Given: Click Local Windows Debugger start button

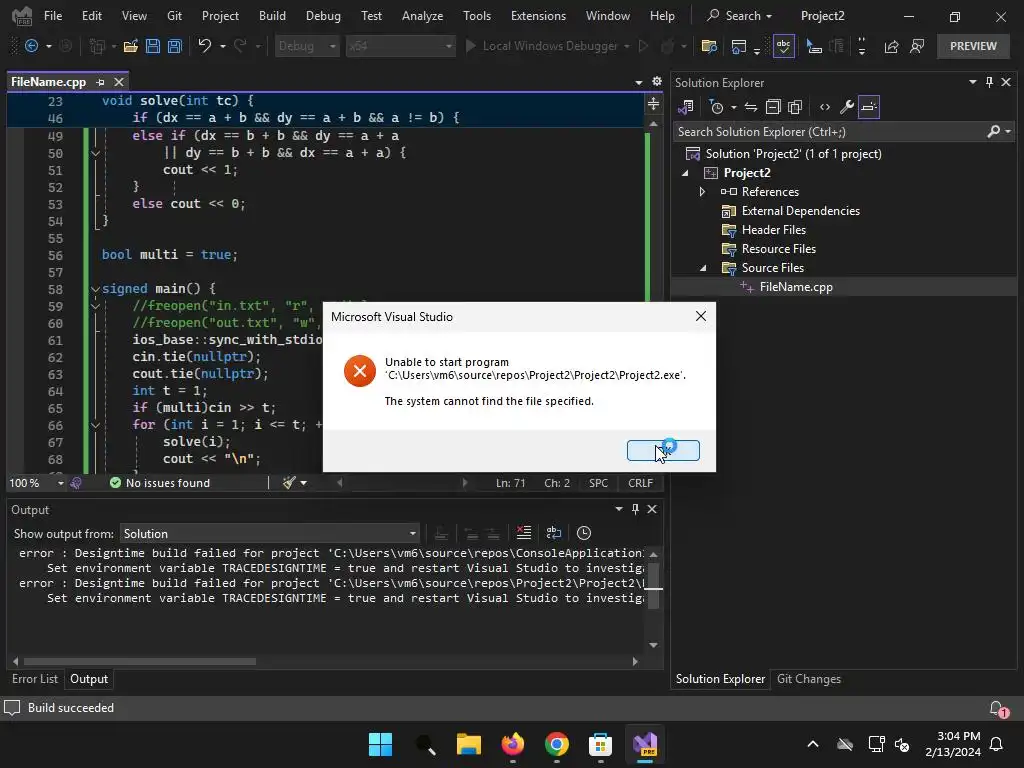Looking at the screenshot, I should [541, 46].
